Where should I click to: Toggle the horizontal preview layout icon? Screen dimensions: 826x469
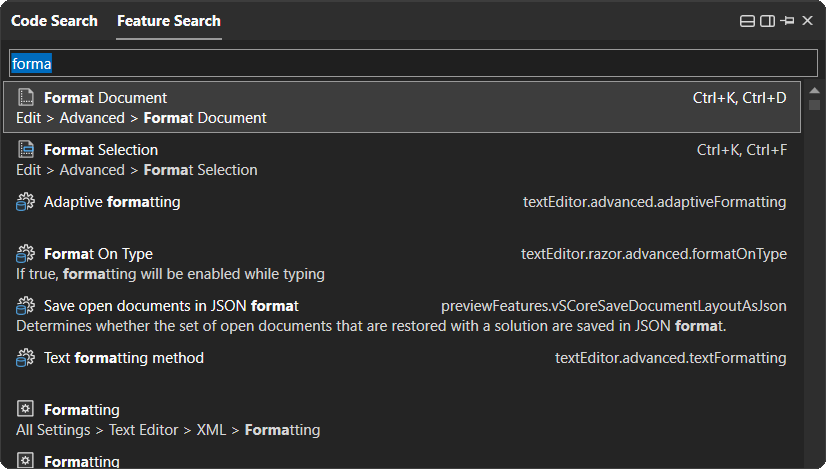pos(747,21)
